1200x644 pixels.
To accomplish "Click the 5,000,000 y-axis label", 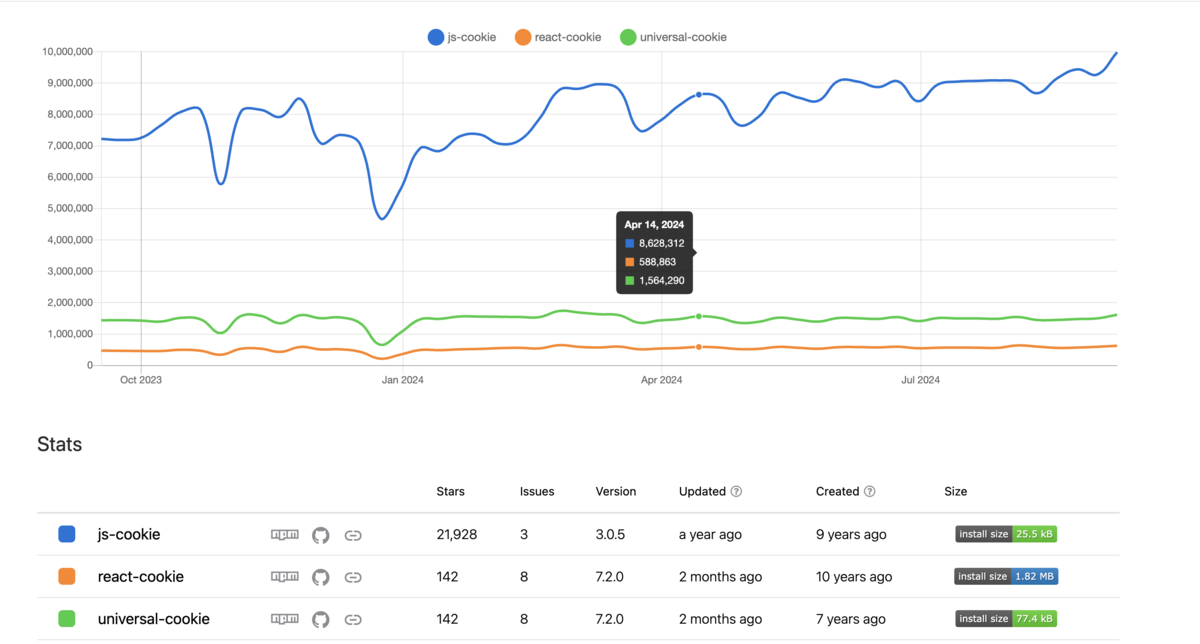I will [x=71, y=209].
